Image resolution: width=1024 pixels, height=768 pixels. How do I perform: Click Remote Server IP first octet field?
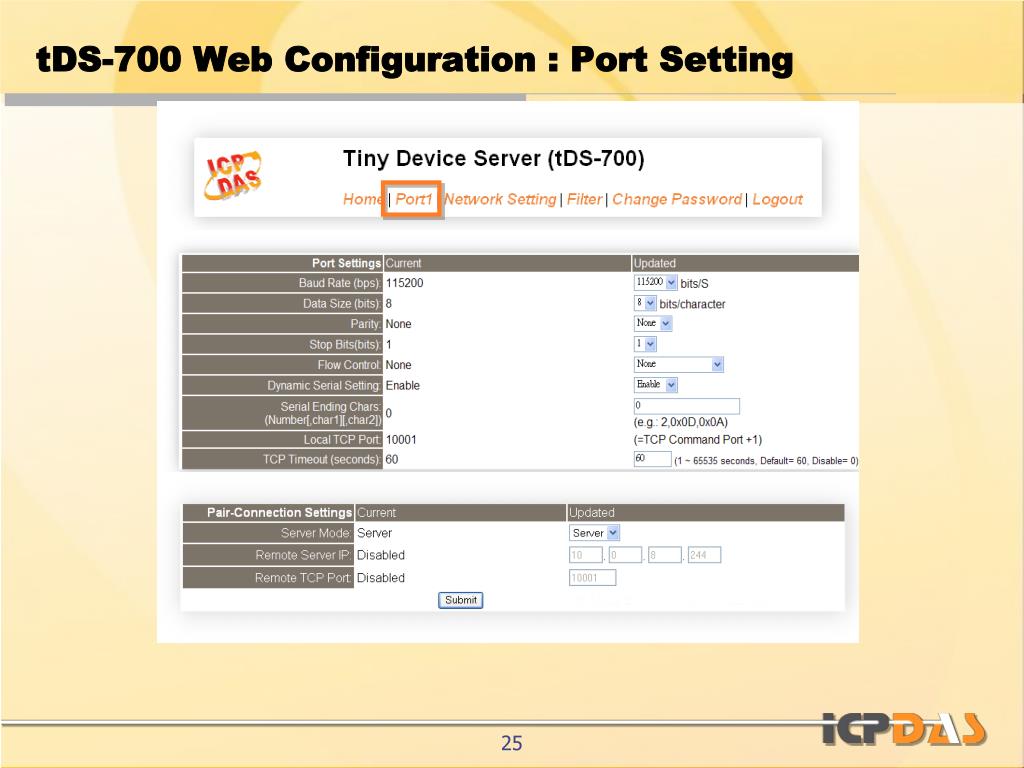click(x=586, y=555)
